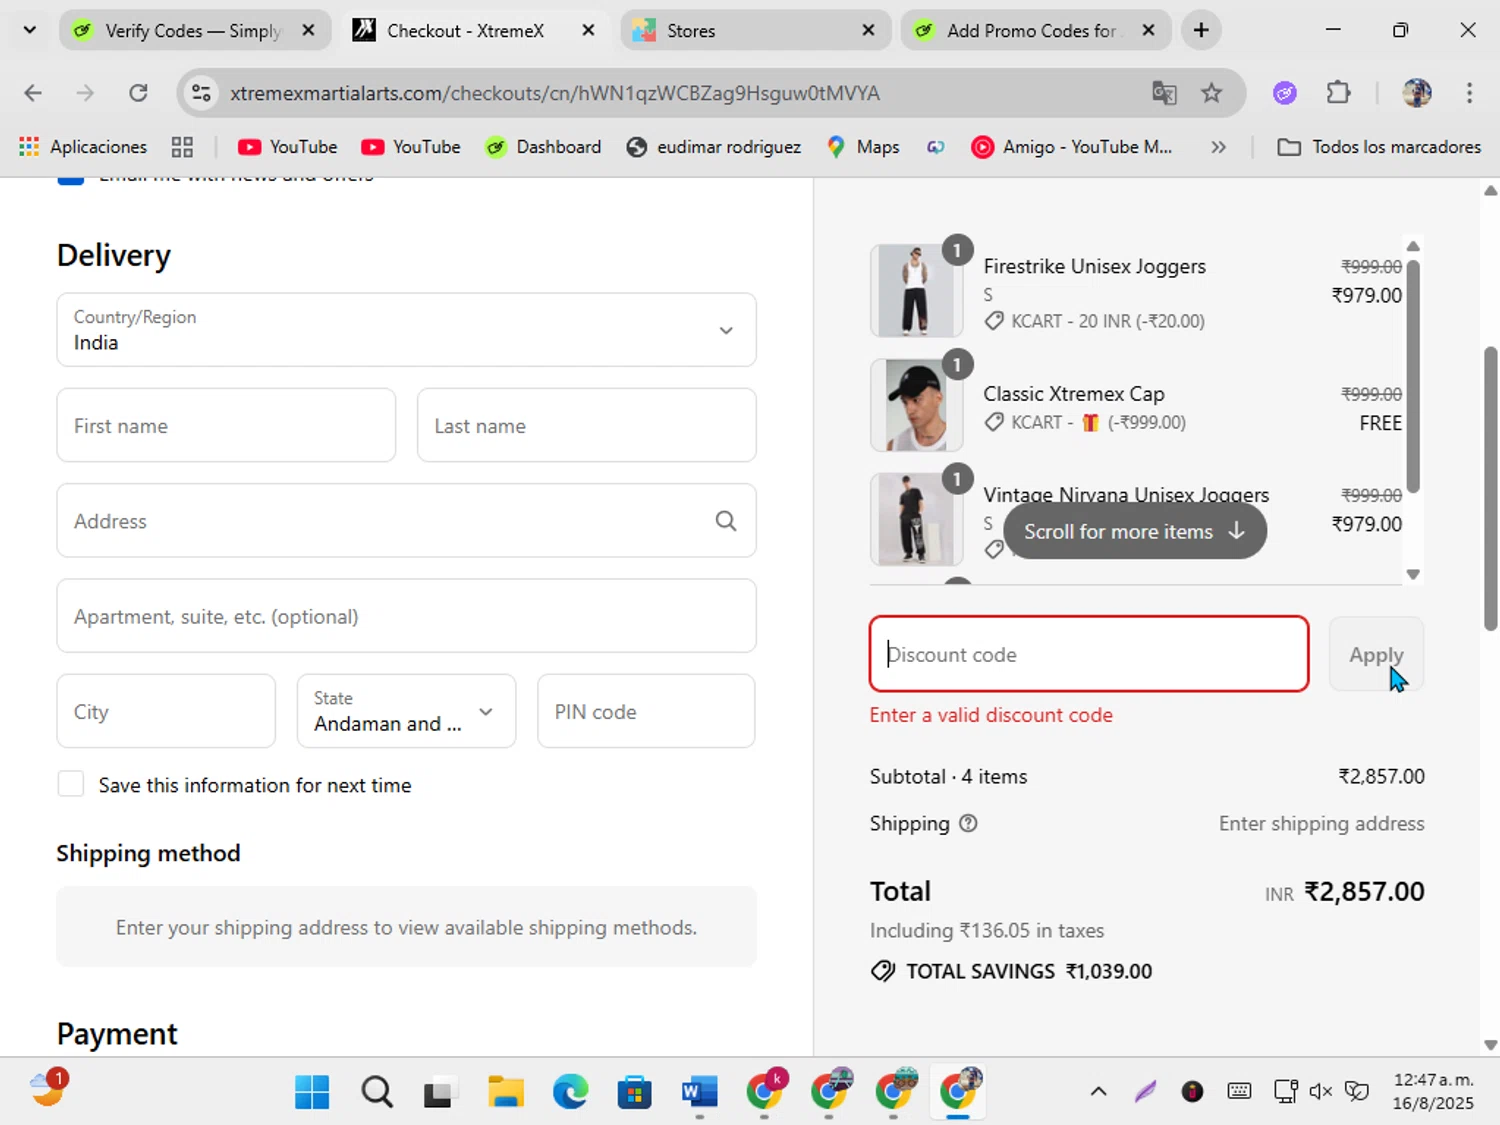Open the second YouTube bookmark

click(411, 147)
